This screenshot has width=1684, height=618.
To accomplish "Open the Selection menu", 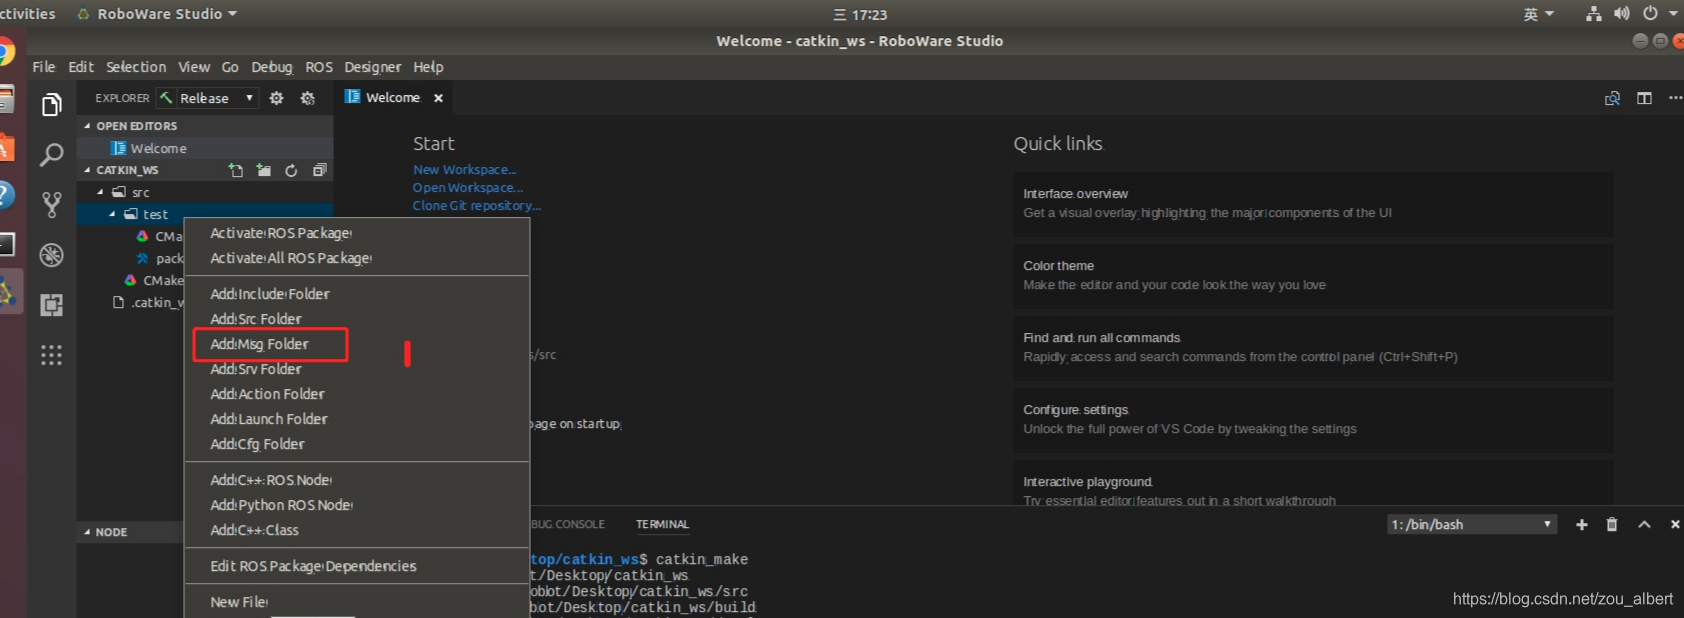I will click(136, 67).
